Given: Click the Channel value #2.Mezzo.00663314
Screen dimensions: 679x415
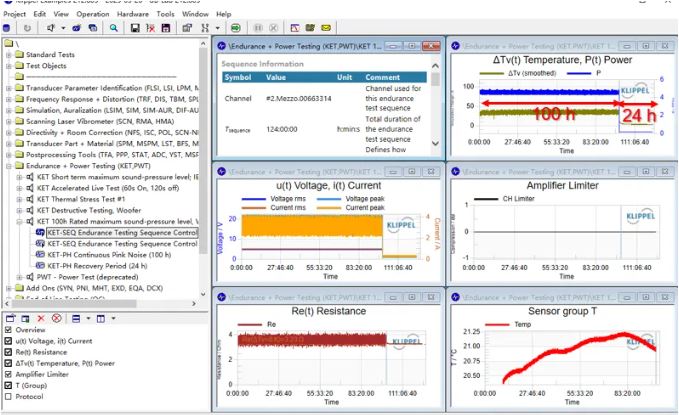Looking at the screenshot, I should coord(299,98).
